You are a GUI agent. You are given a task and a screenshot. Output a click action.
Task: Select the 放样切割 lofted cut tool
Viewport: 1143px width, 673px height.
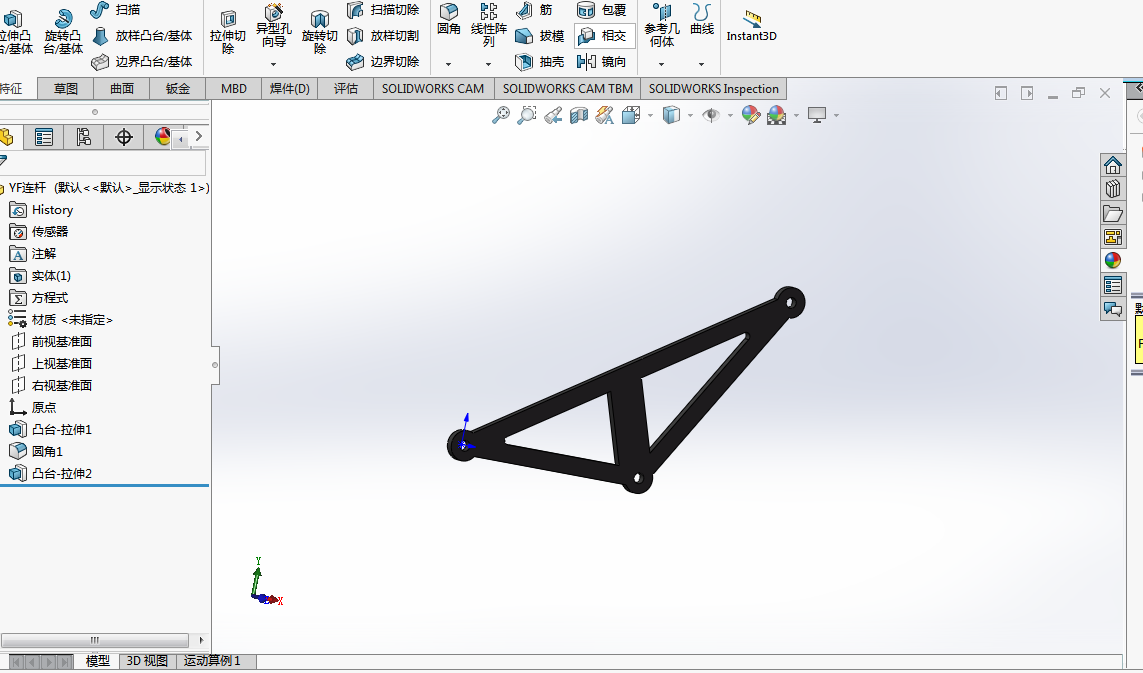coord(383,36)
